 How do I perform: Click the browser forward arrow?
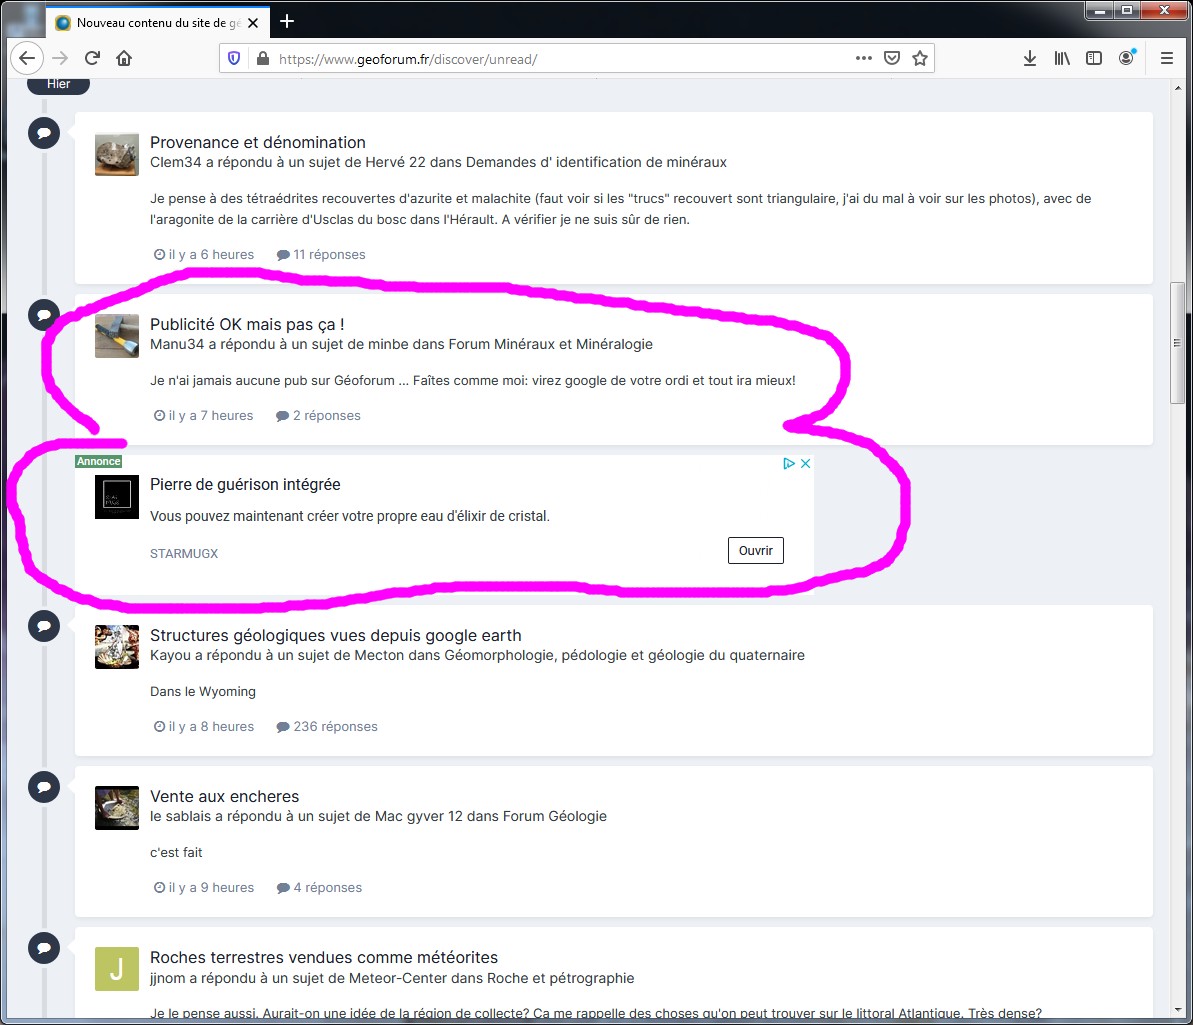coord(60,59)
